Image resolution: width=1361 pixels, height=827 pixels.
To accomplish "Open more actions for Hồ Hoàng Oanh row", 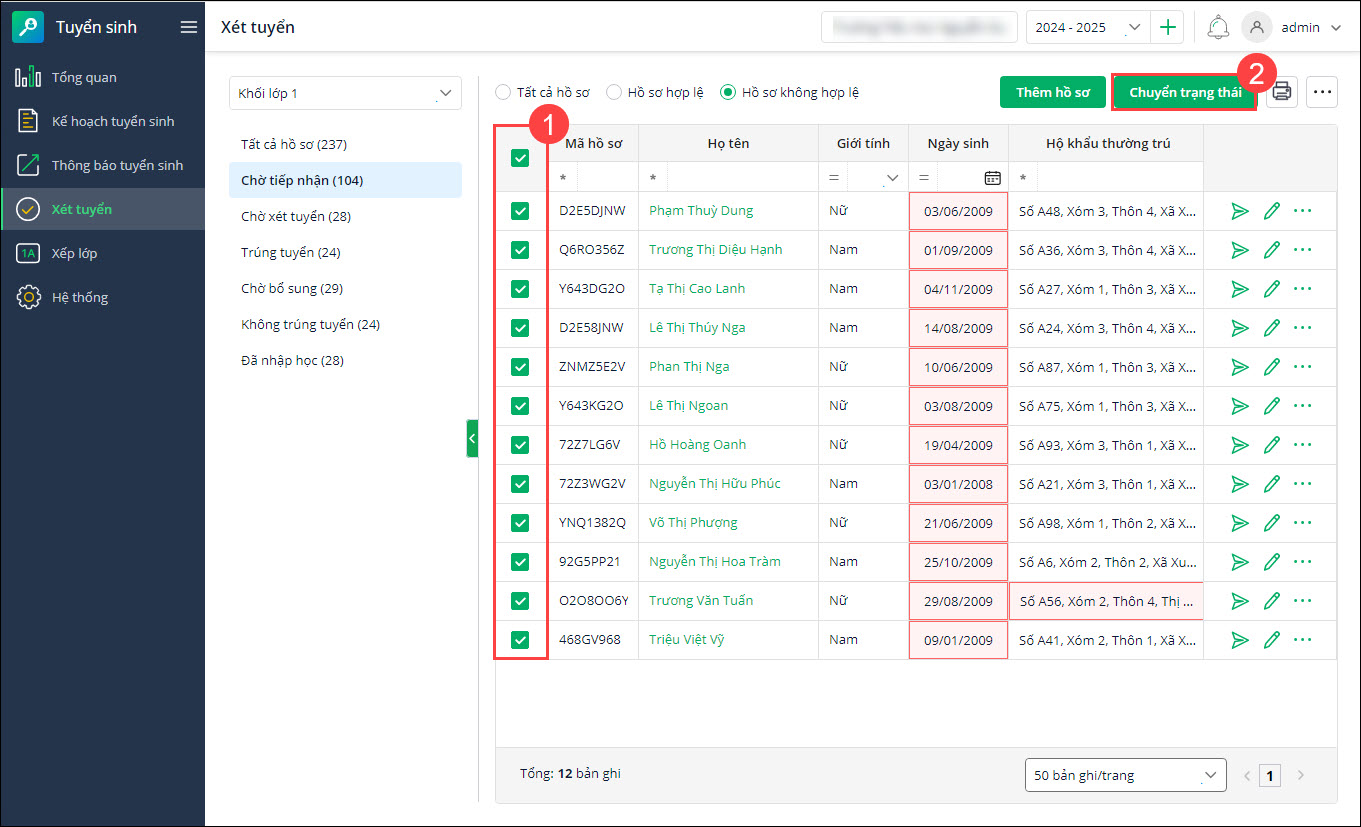I will pos(1302,445).
